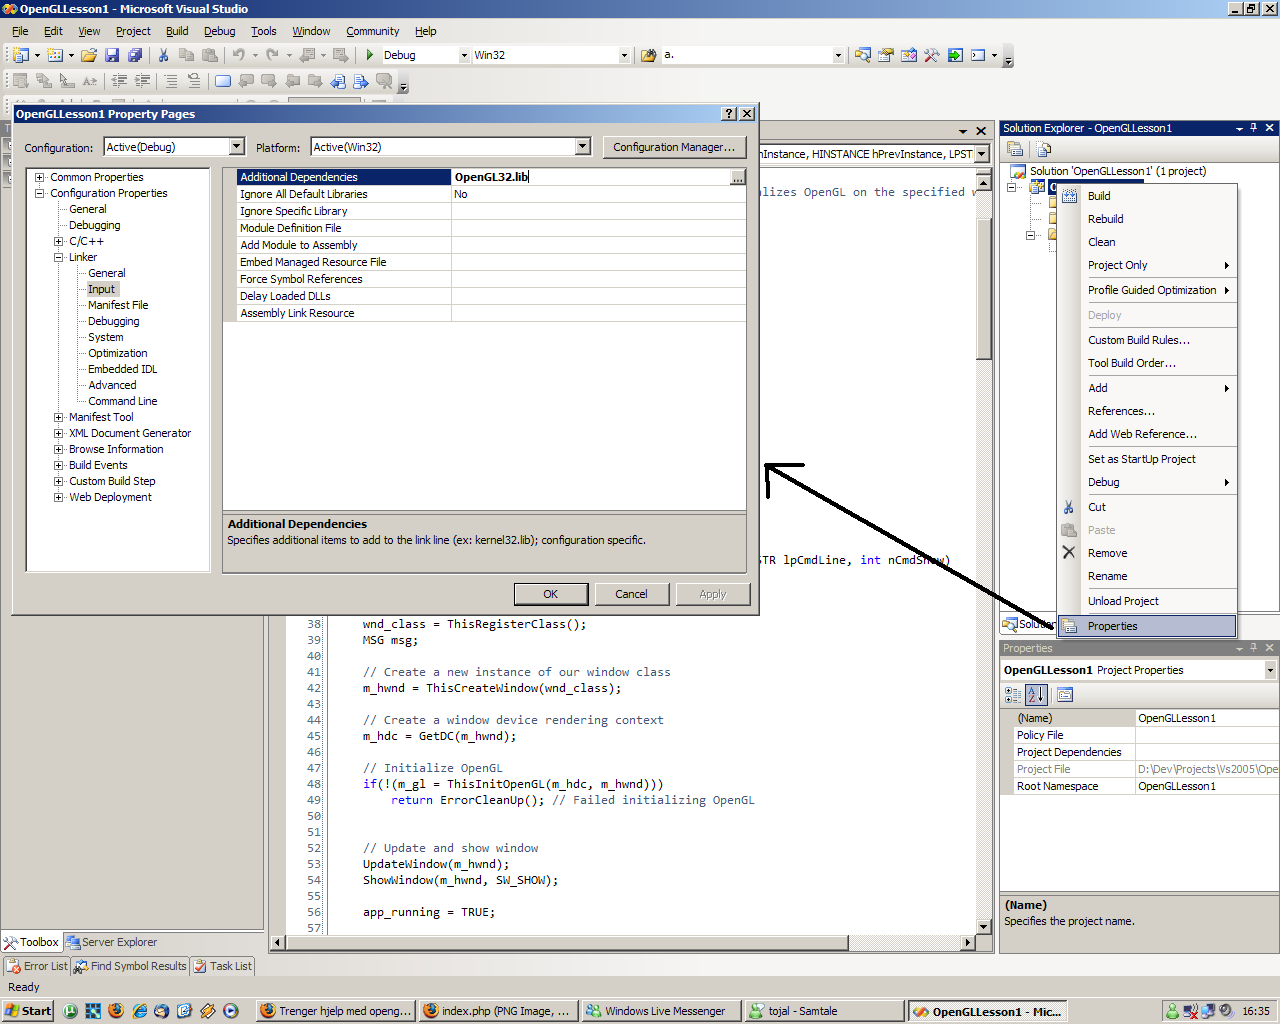Select the Command Line item under Linker

point(123,401)
